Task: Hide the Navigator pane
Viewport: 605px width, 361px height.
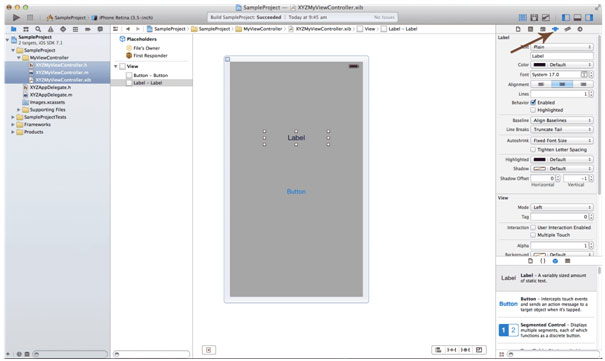Action: (566, 17)
